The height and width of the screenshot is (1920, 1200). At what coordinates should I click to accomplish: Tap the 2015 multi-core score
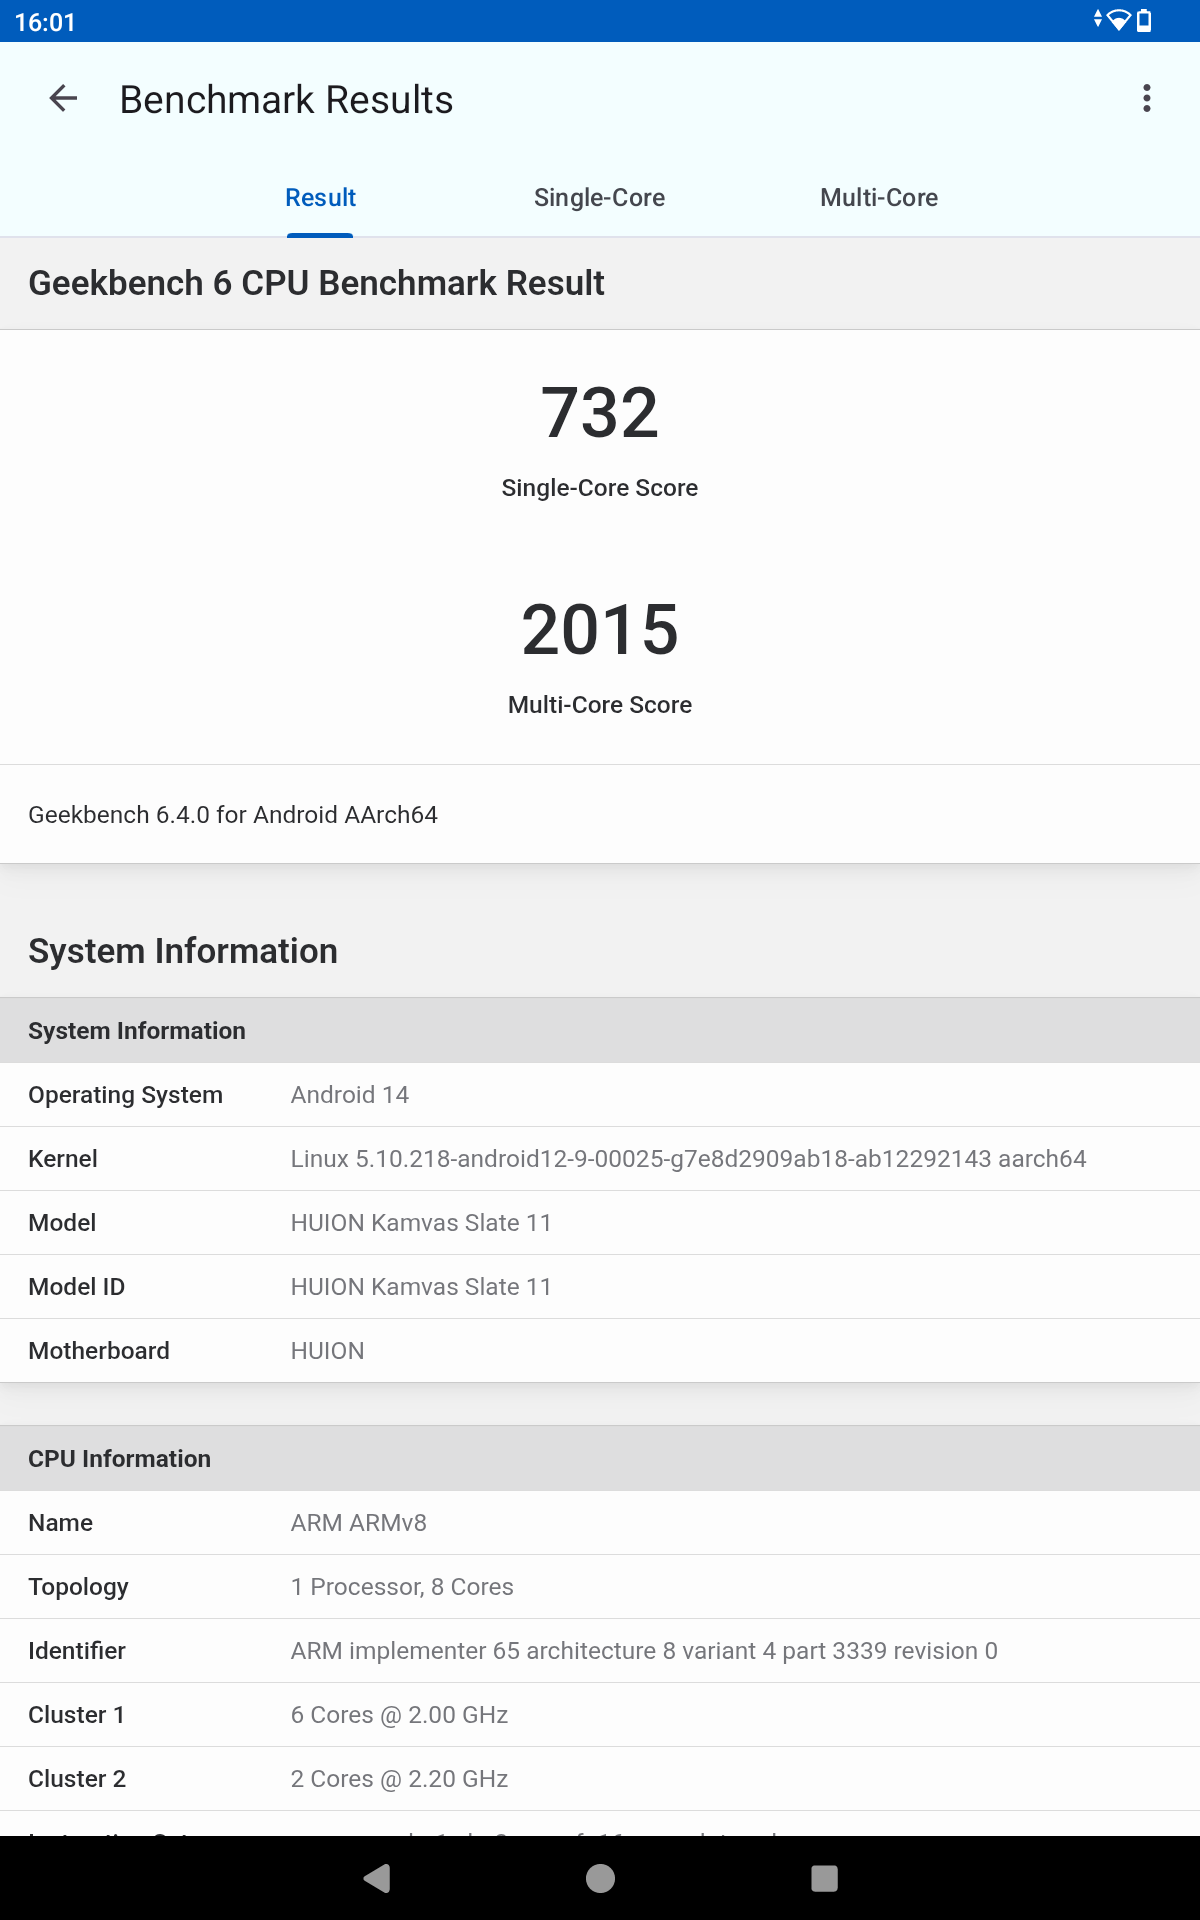(599, 630)
